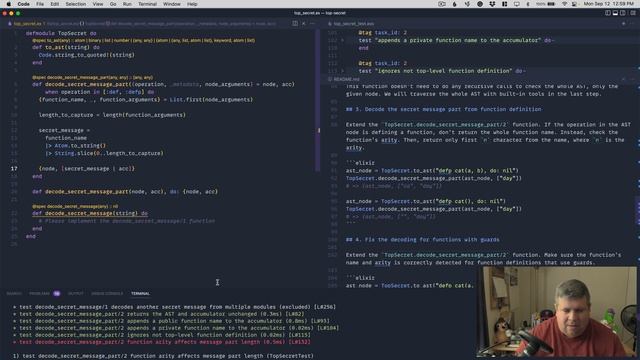This screenshot has height=360, width=640.
Task: Open more actions for left editor group
Action: point(312,24)
